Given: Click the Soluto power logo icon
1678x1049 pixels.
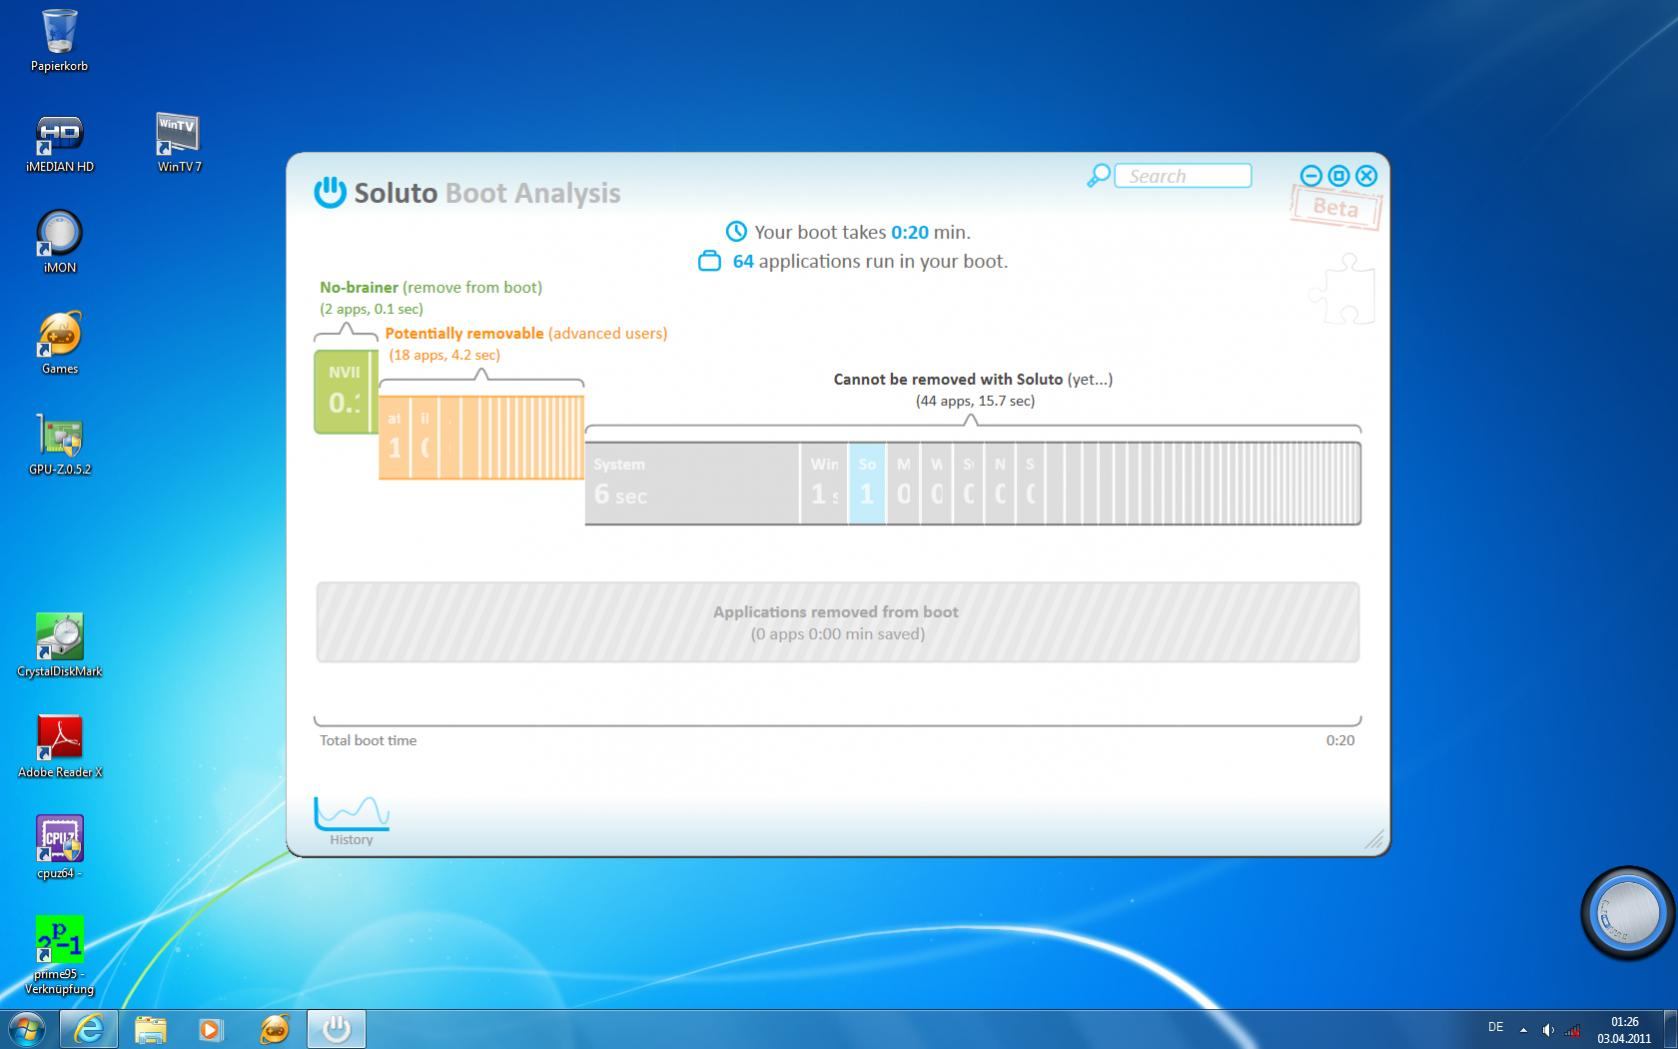Looking at the screenshot, I should [x=329, y=192].
